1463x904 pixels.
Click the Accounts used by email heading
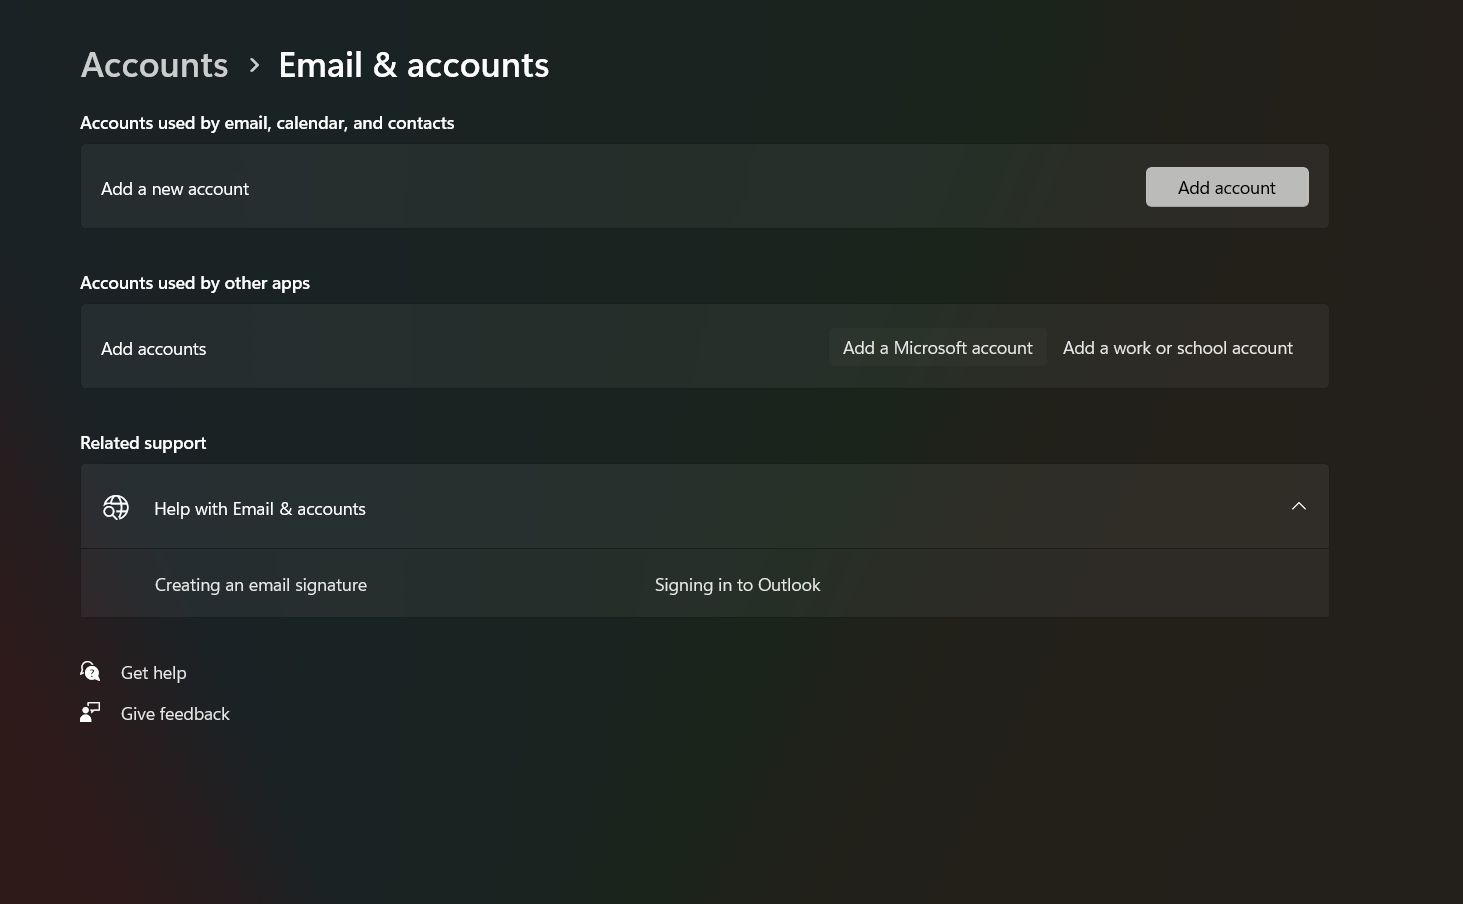click(x=267, y=122)
